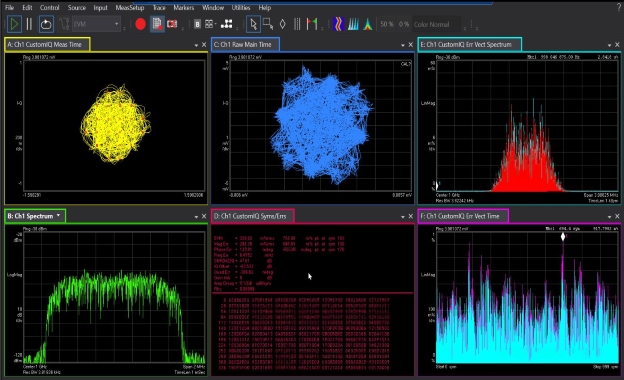Select the D: Ch1 CustomIQ Syms/Errs tab
The width and height of the screenshot is (624, 380).
(253, 216)
